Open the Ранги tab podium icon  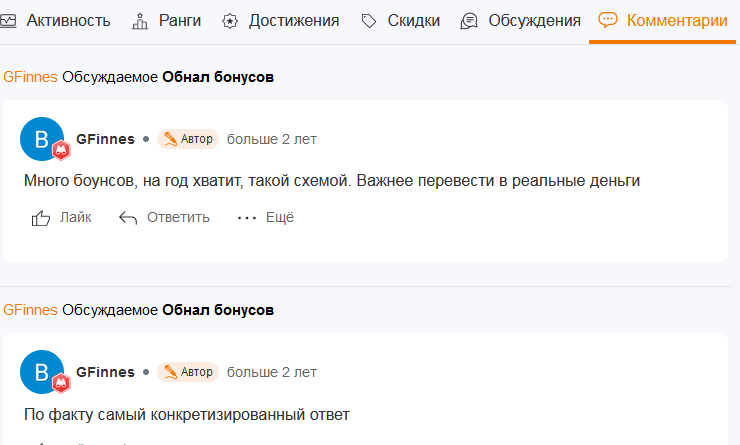pyautogui.click(x=140, y=21)
